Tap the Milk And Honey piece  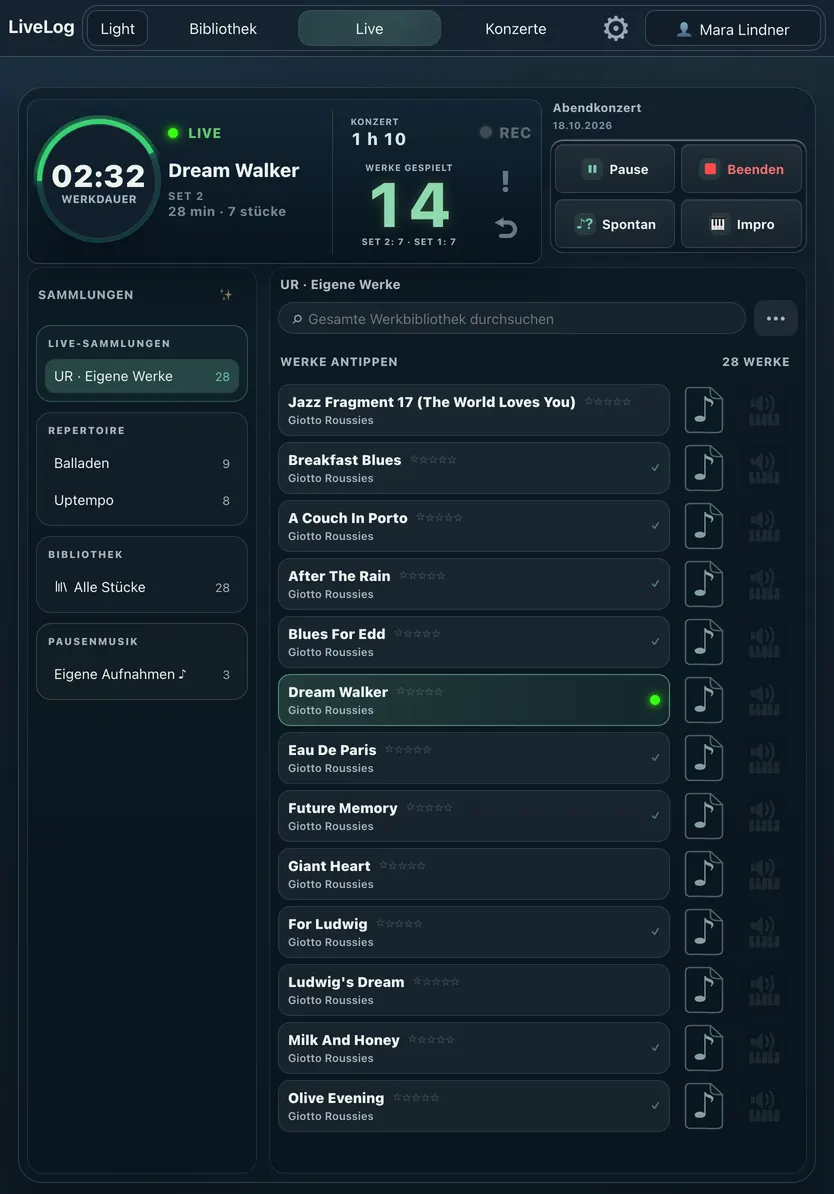474,1048
